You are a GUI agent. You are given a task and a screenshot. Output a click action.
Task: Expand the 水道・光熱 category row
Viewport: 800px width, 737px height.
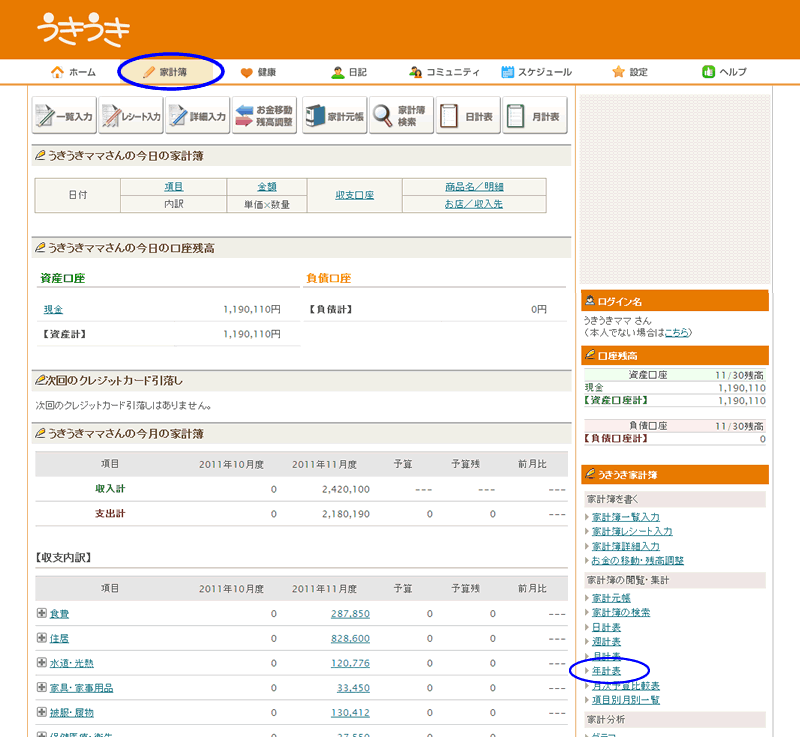41,663
